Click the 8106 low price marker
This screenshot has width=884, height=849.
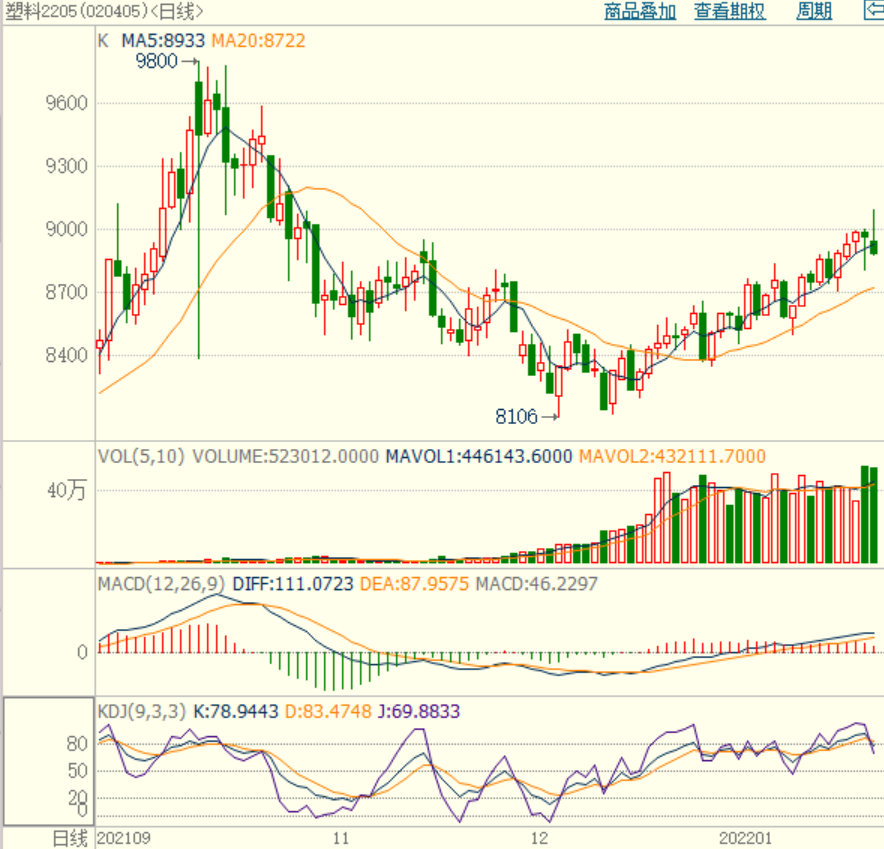point(516,416)
